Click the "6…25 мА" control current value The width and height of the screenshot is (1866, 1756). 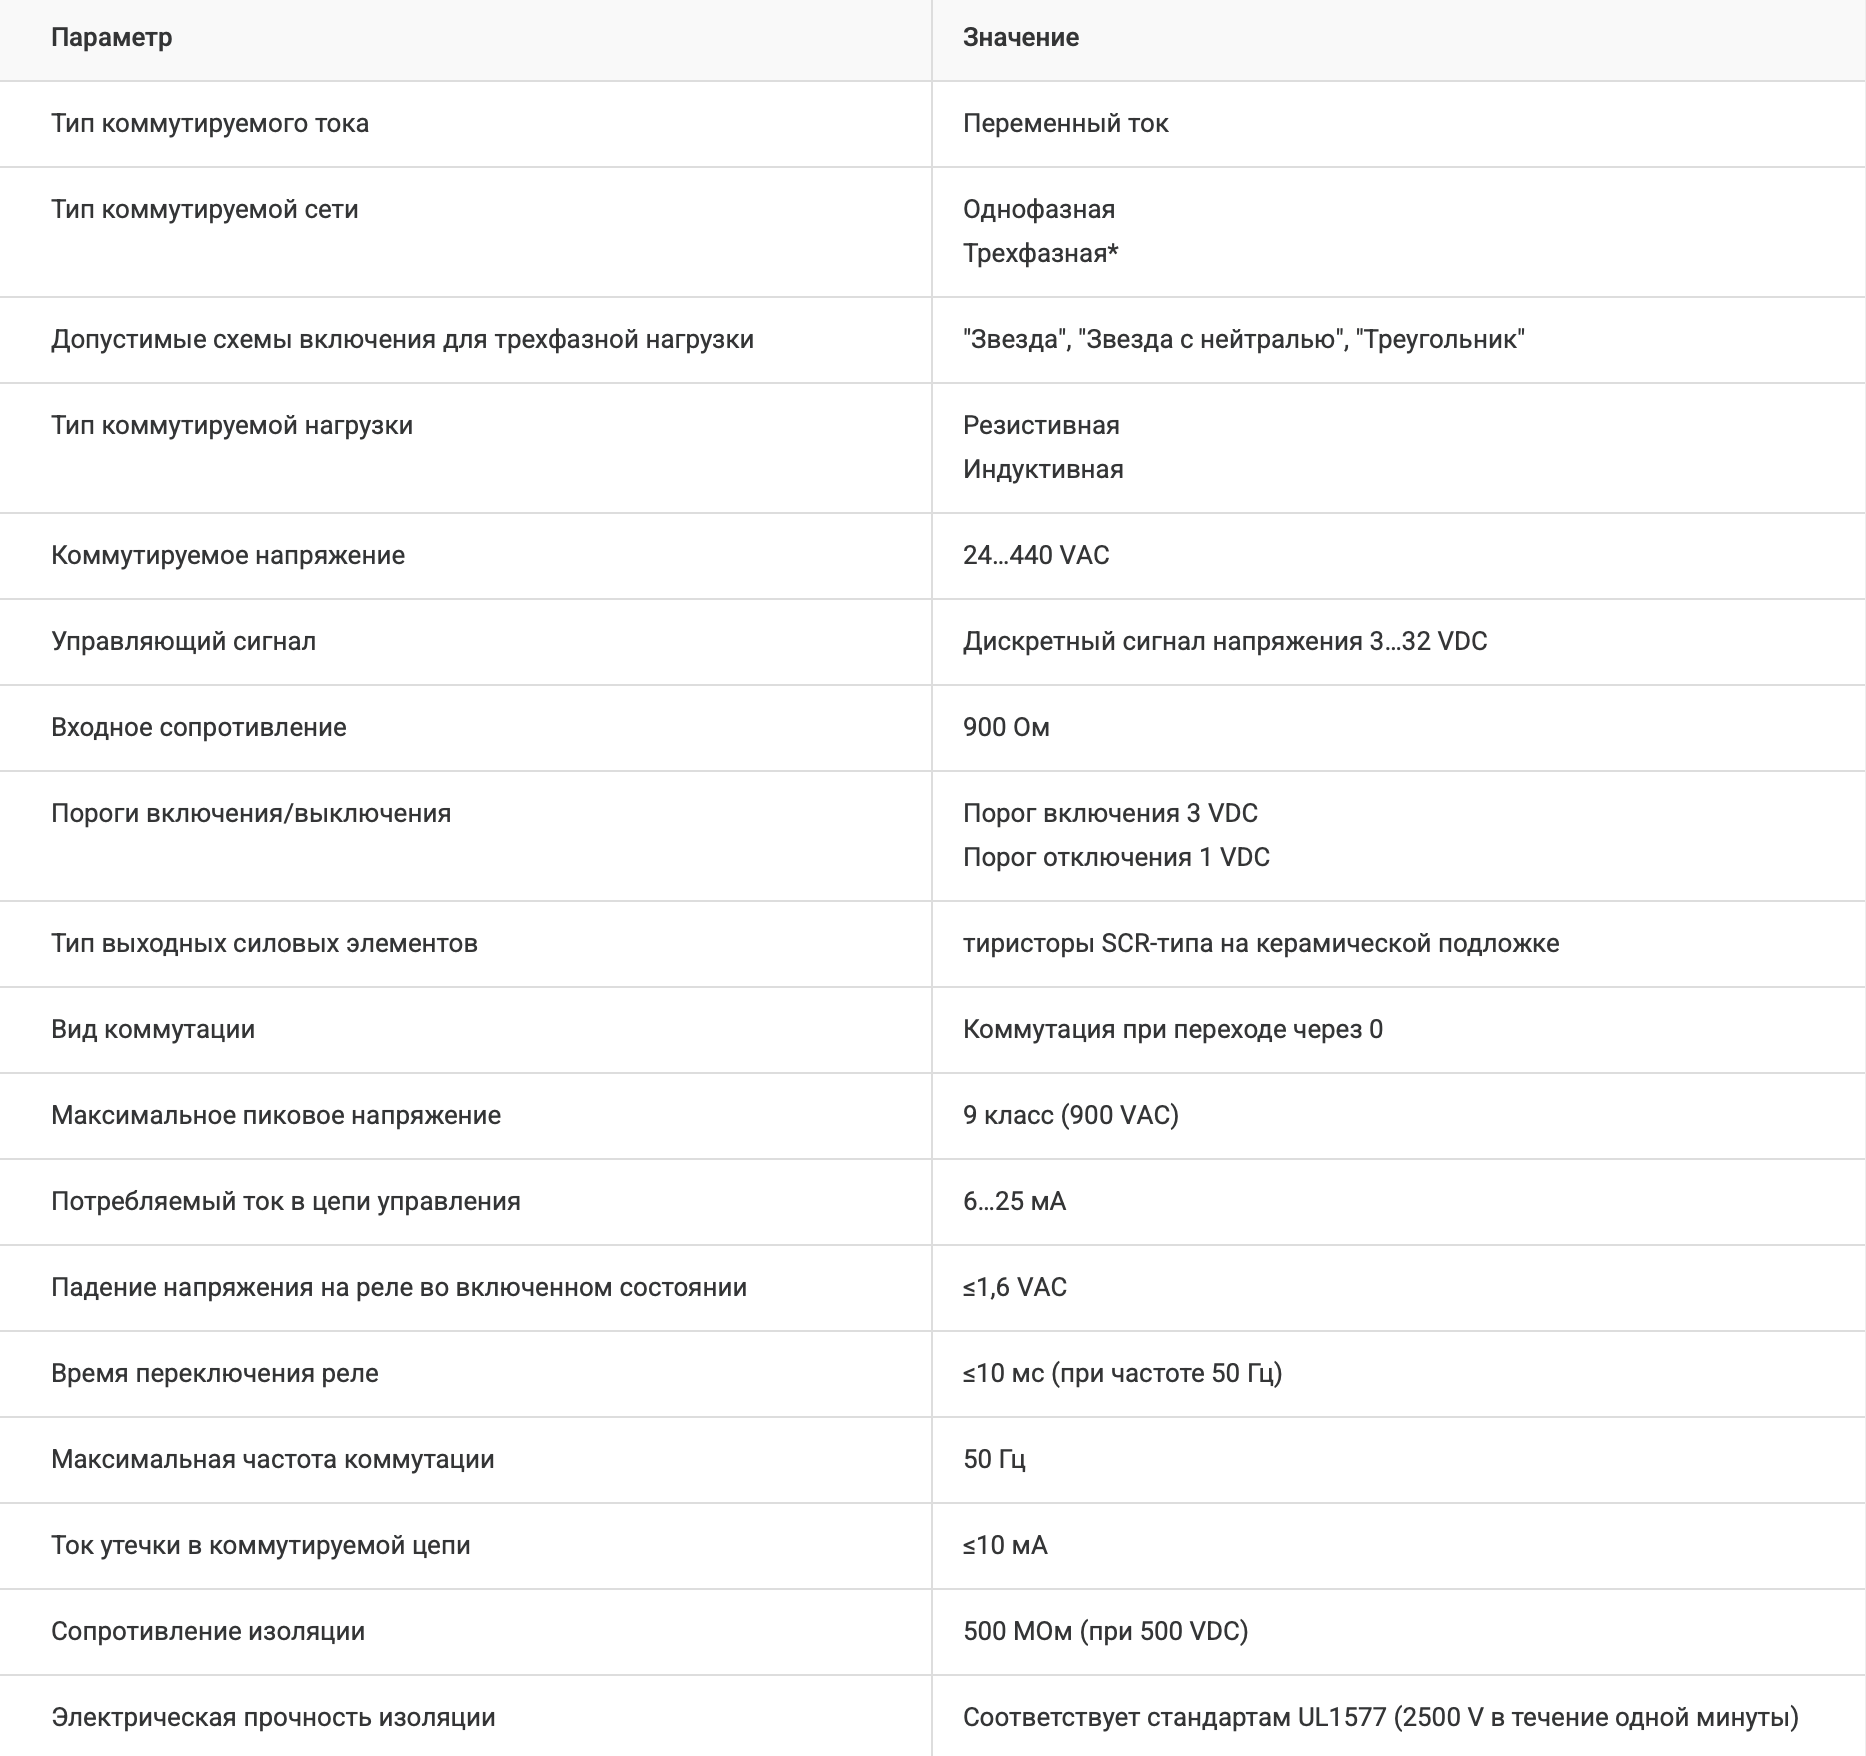[1014, 1202]
